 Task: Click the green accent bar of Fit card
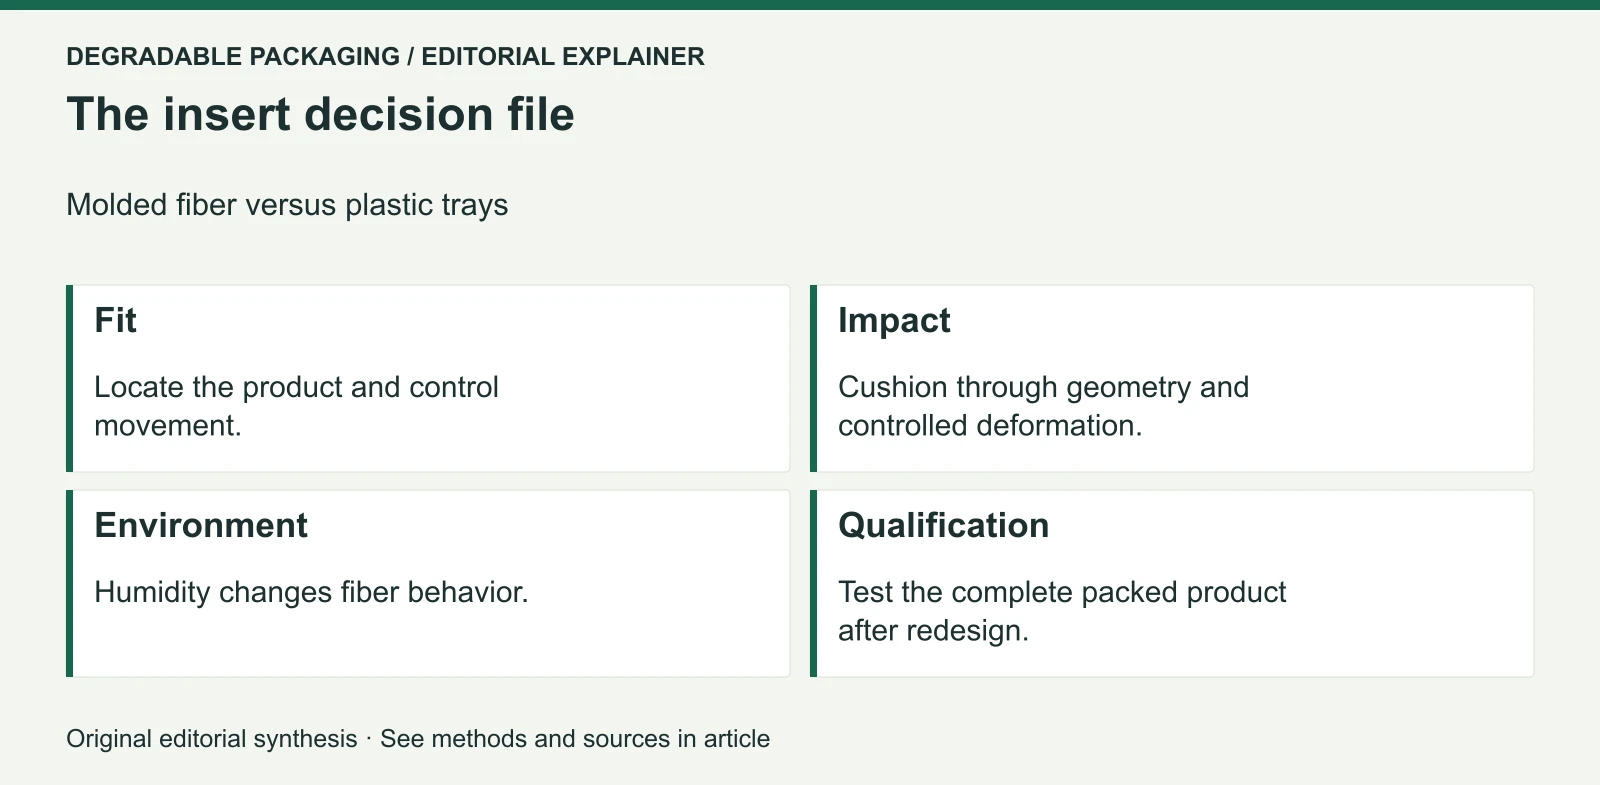pyautogui.click(x=70, y=378)
